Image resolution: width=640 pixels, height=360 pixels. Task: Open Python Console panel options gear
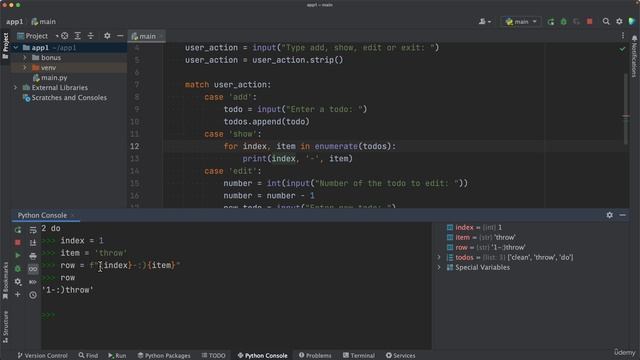click(609, 215)
